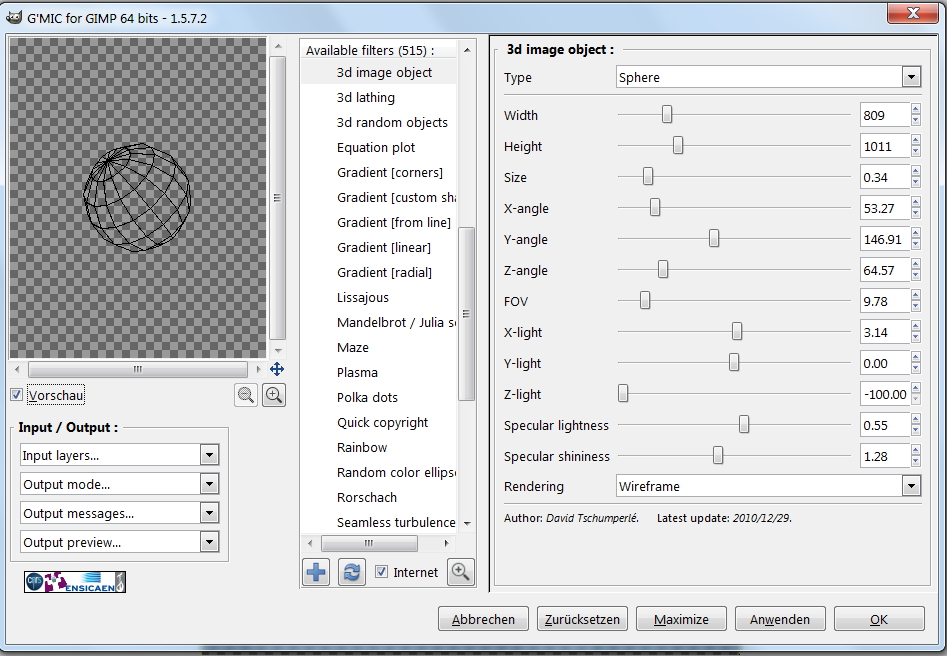This screenshot has width=947, height=656.
Task: Open the Output mode dropdown
Action: (119, 484)
